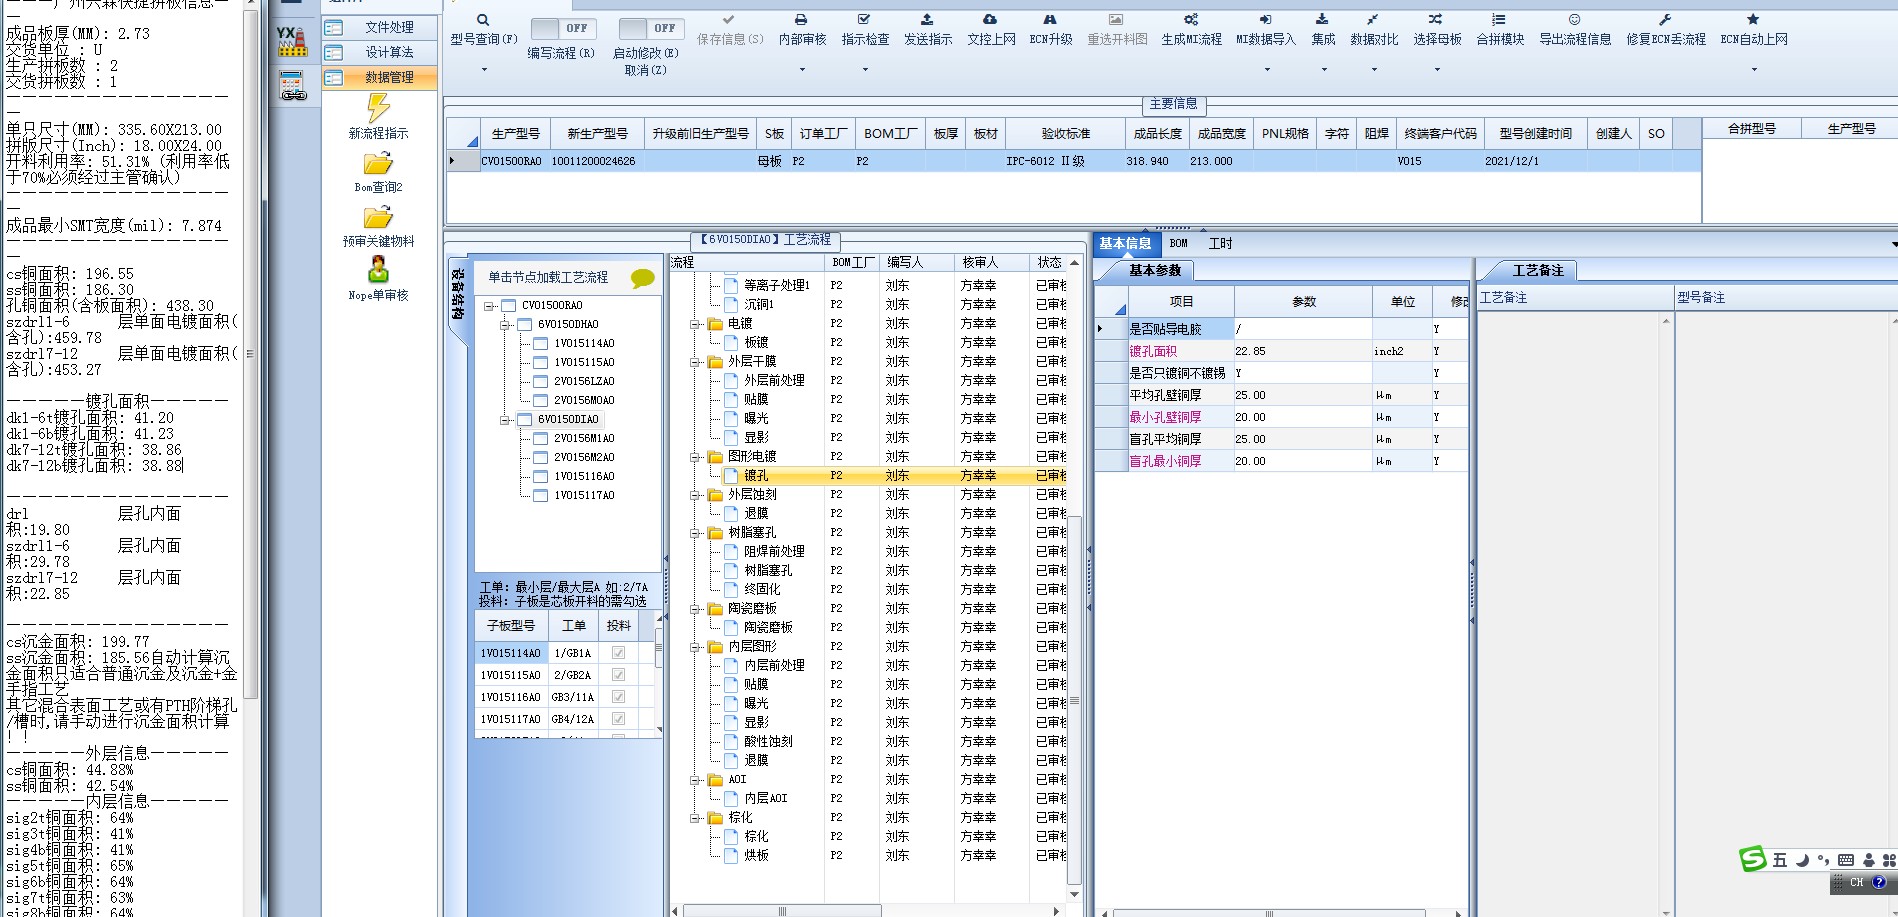This screenshot has width=1898, height=917.
Task: Switch to the BOM tab
Action: click(1179, 244)
